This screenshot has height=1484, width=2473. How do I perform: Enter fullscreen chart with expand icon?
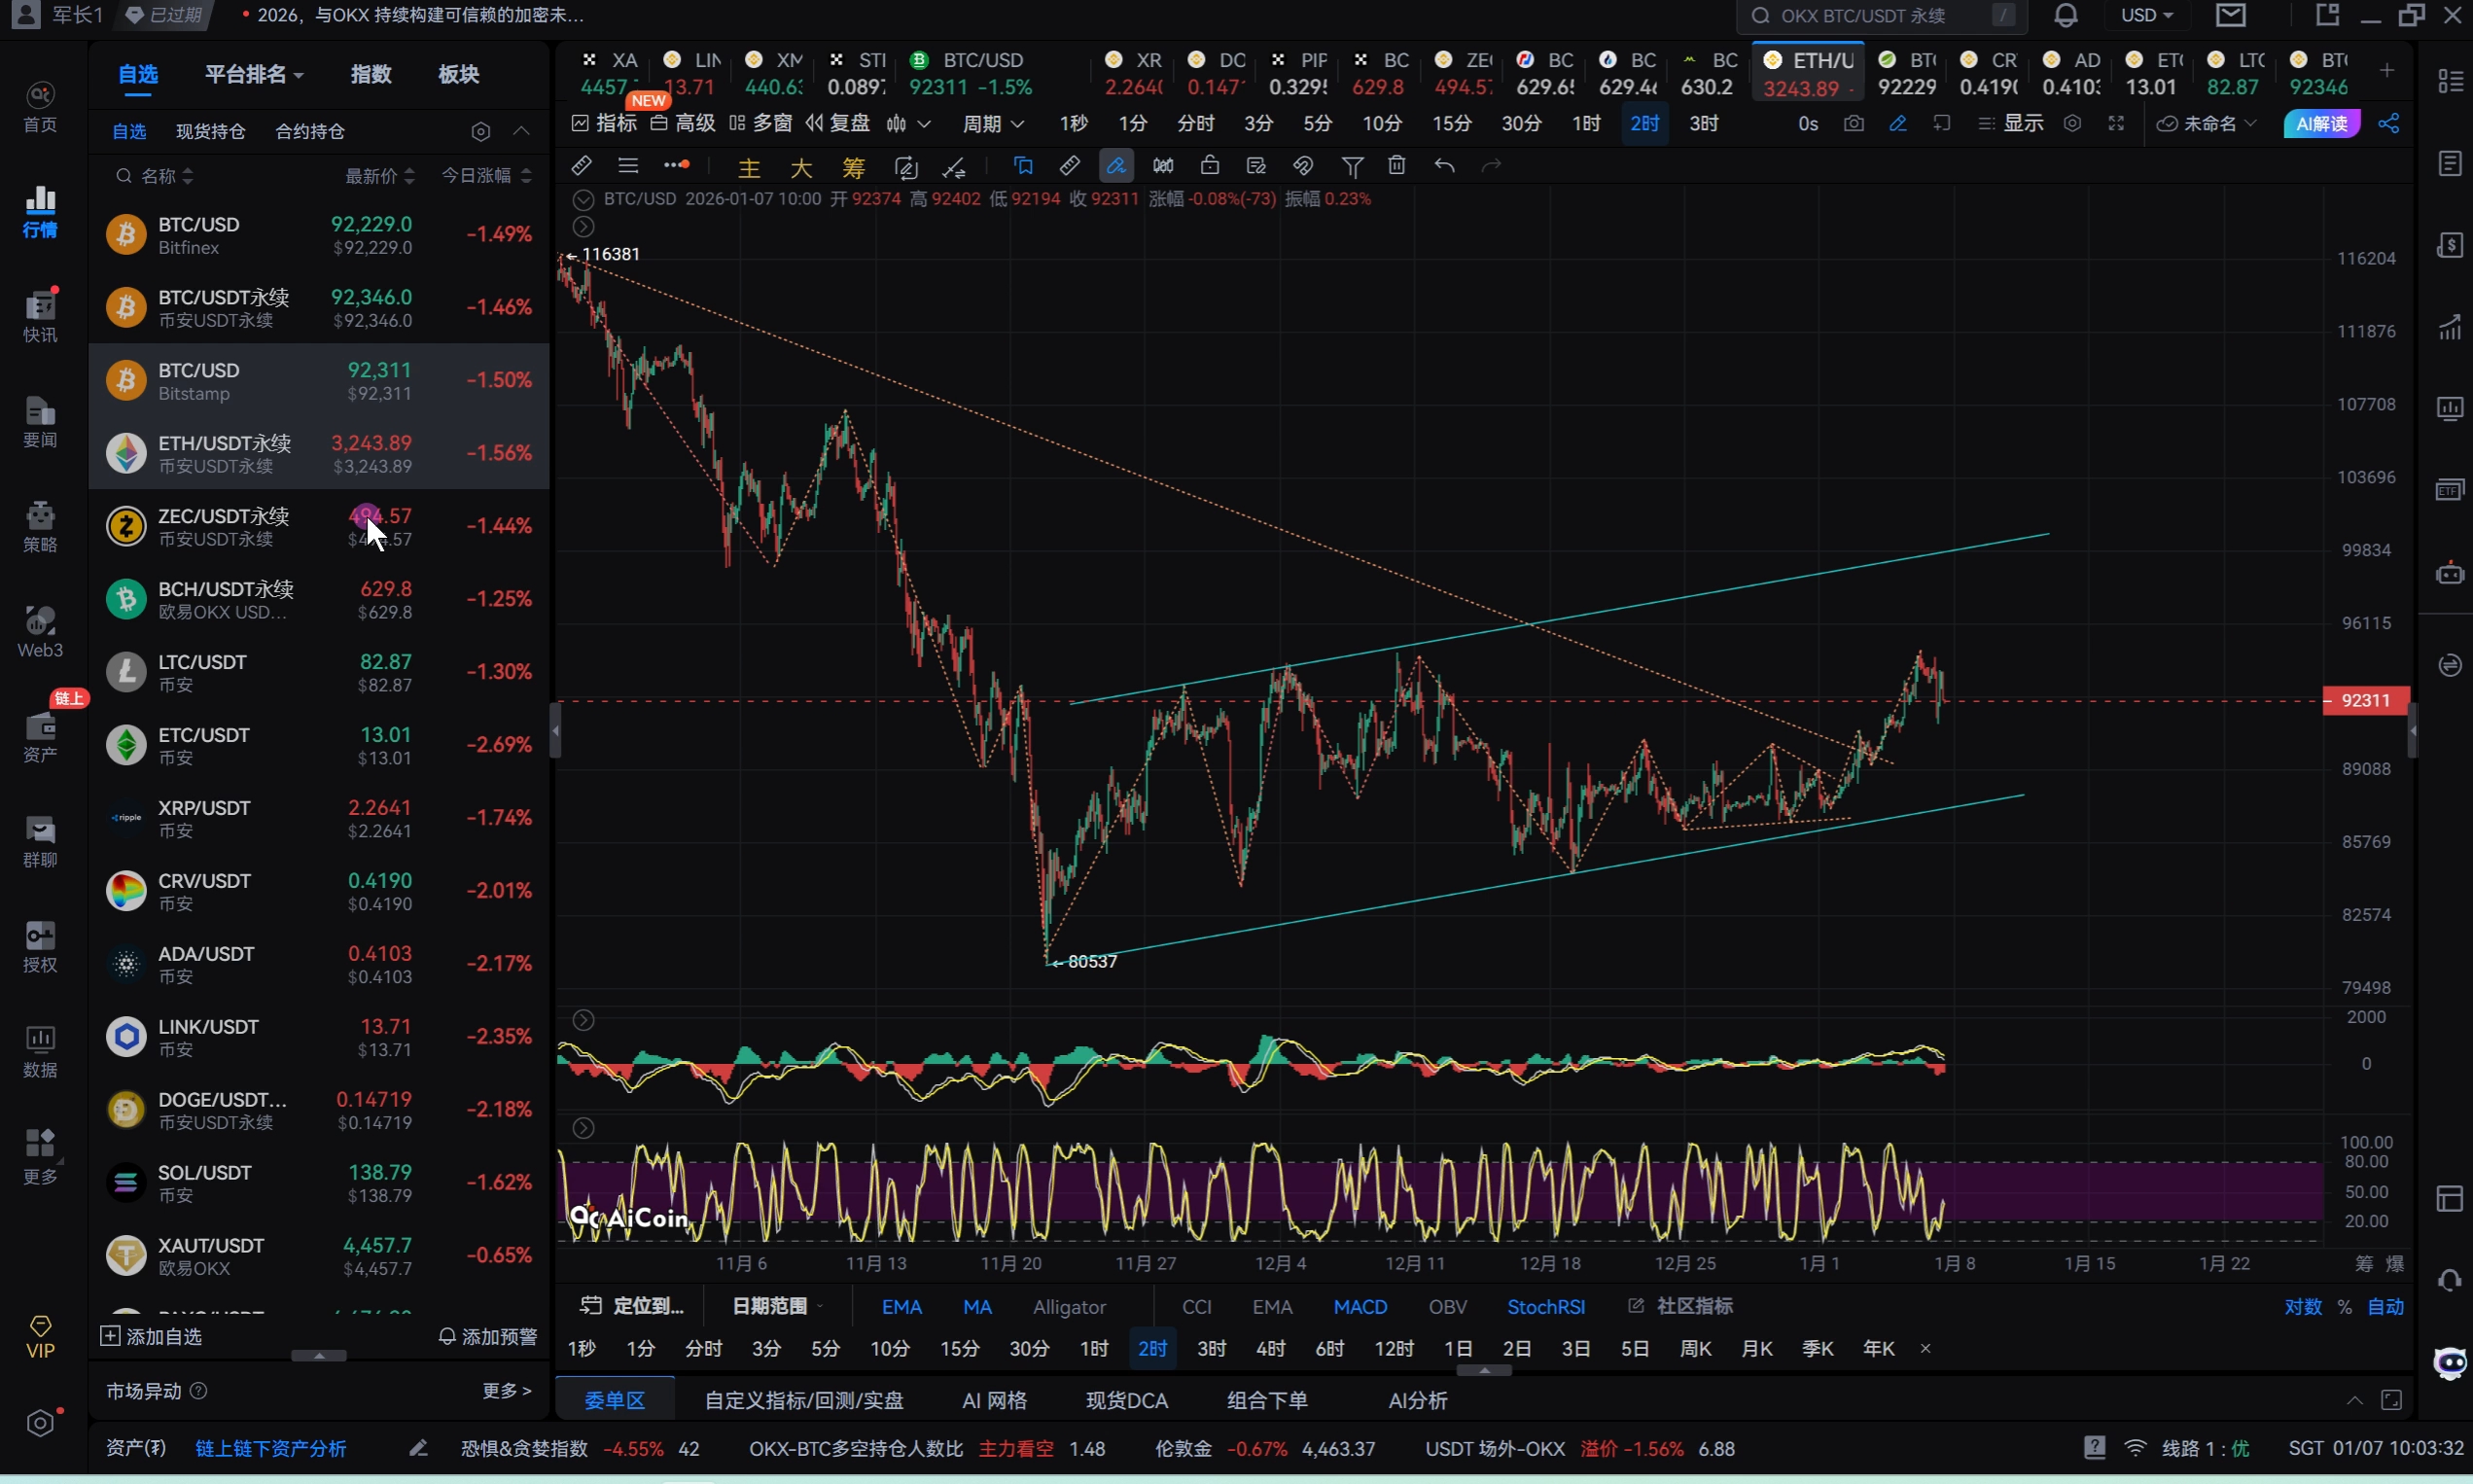(x=2116, y=124)
